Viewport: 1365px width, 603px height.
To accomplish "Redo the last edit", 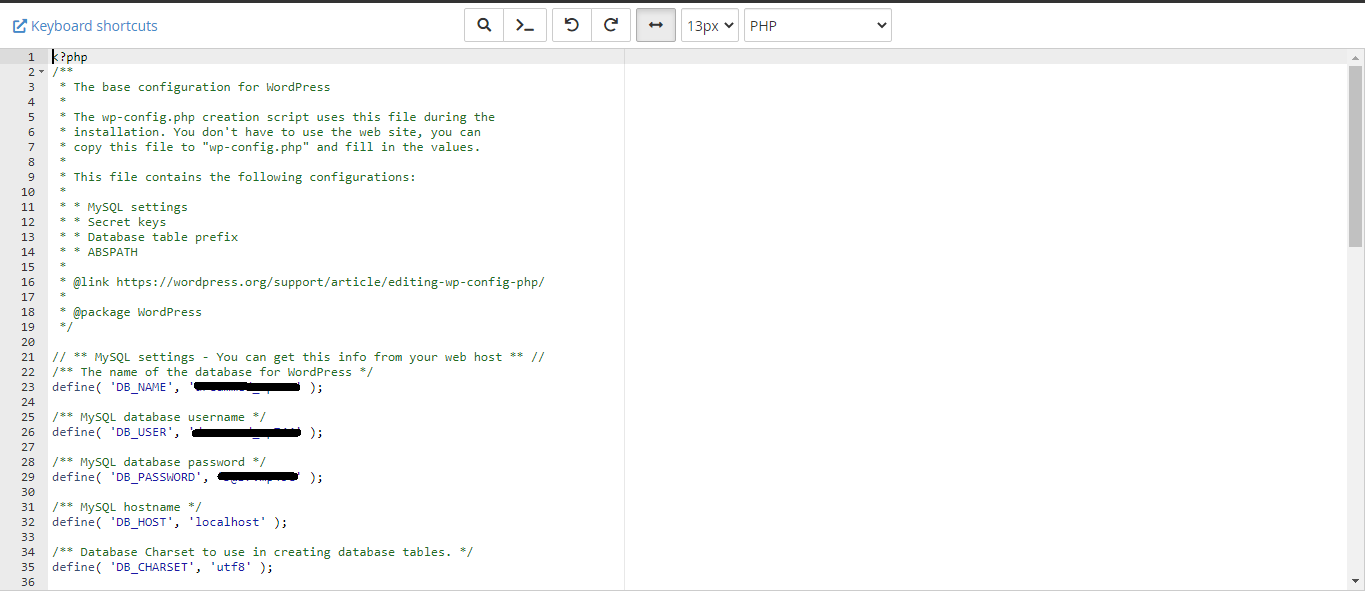I will point(611,26).
